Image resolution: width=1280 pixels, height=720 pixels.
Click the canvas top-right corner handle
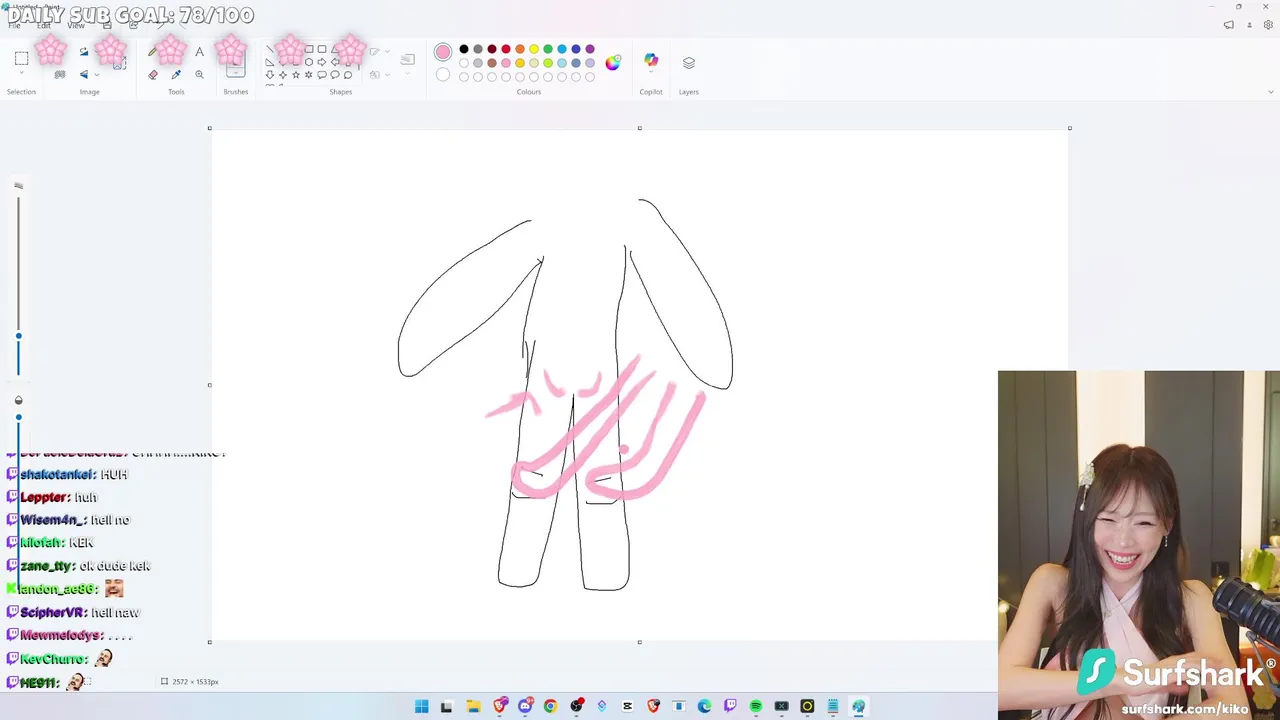(x=1069, y=128)
